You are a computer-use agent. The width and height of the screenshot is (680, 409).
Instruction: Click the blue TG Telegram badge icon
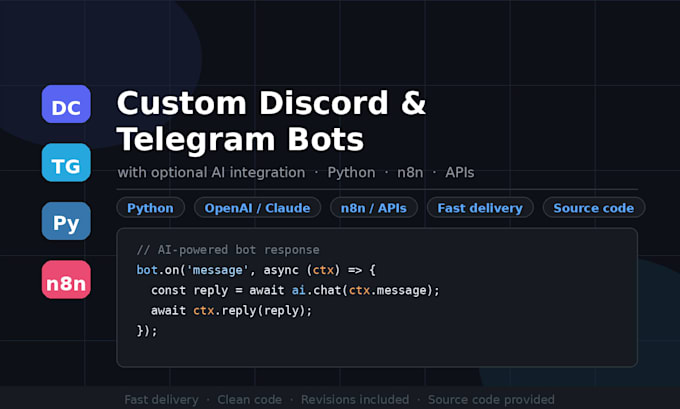coord(66,162)
